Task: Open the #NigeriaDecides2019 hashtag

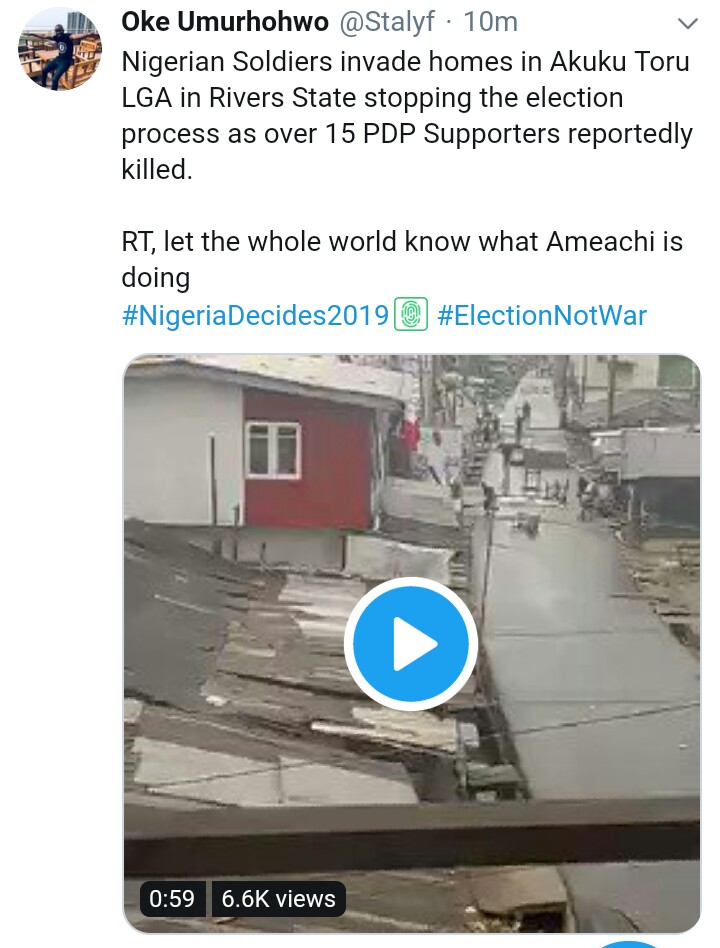Action: [x=255, y=316]
